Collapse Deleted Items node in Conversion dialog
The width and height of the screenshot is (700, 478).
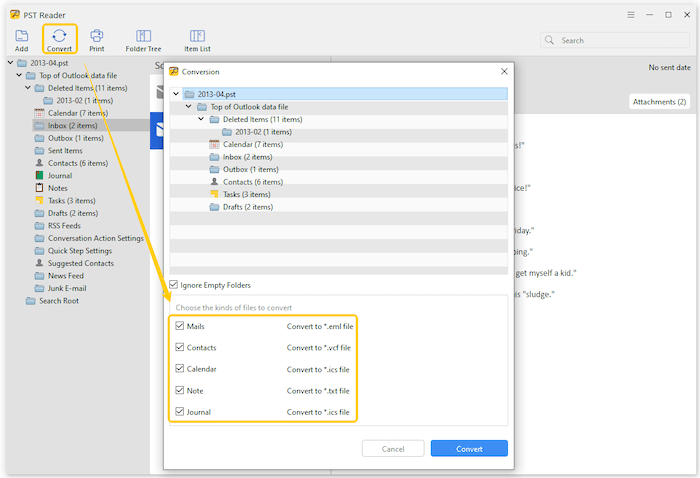(201, 119)
